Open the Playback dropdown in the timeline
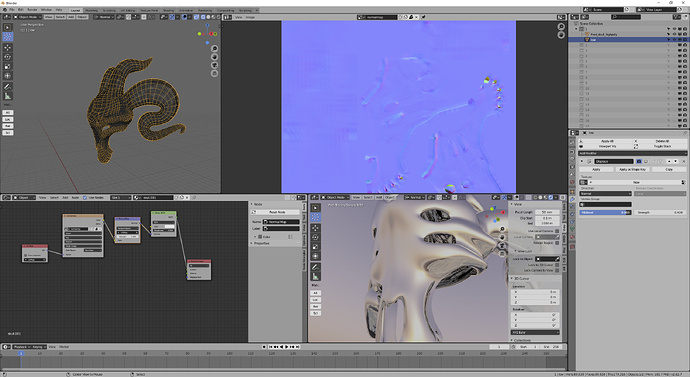The height and width of the screenshot is (377, 690). (21, 347)
